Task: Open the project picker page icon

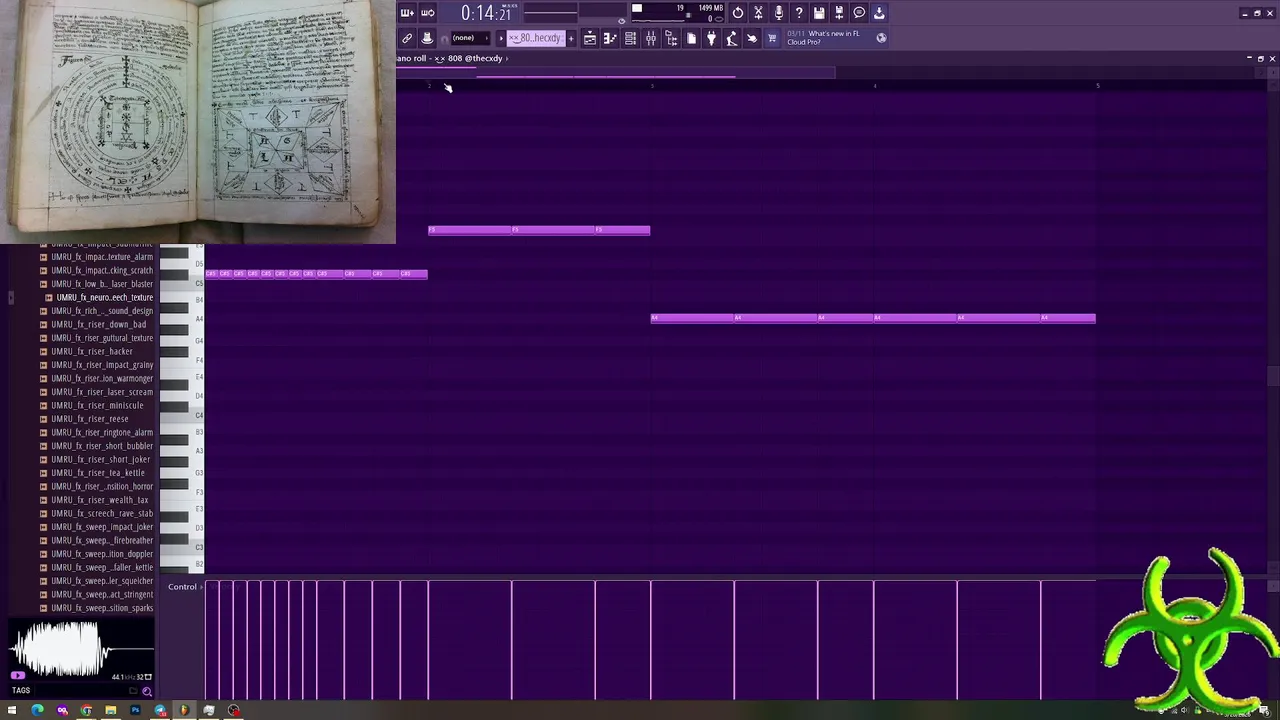Action: tap(691, 38)
